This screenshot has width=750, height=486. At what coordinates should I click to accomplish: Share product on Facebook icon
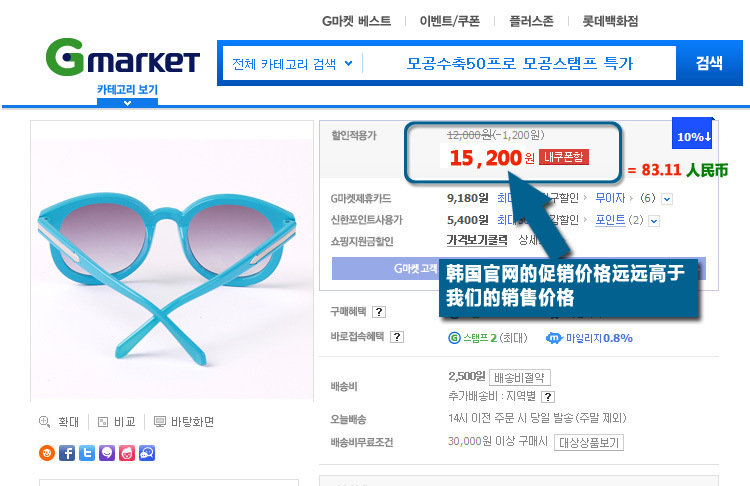pyautogui.click(x=67, y=453)
